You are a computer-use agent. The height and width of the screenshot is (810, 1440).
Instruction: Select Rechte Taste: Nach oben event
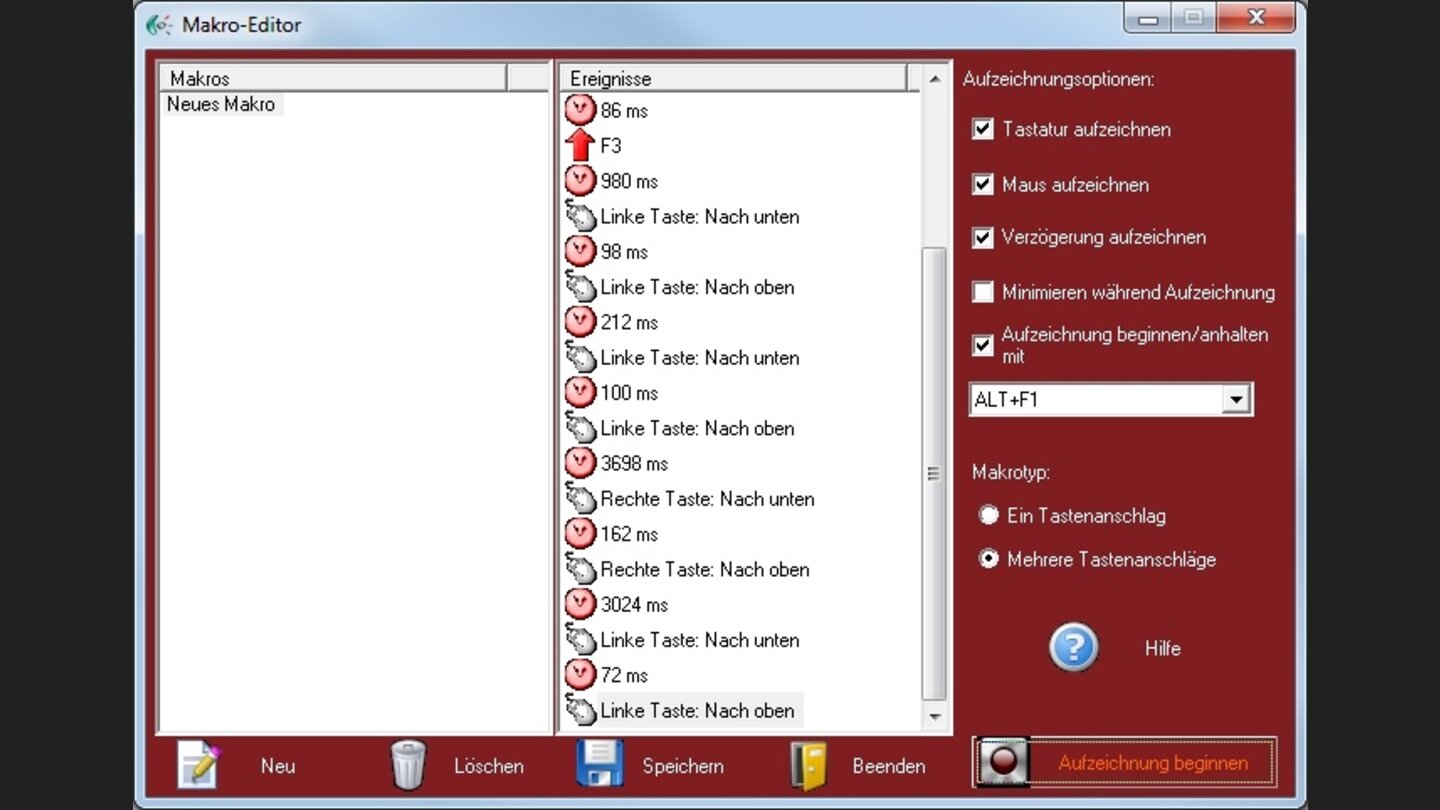(705, 569)
